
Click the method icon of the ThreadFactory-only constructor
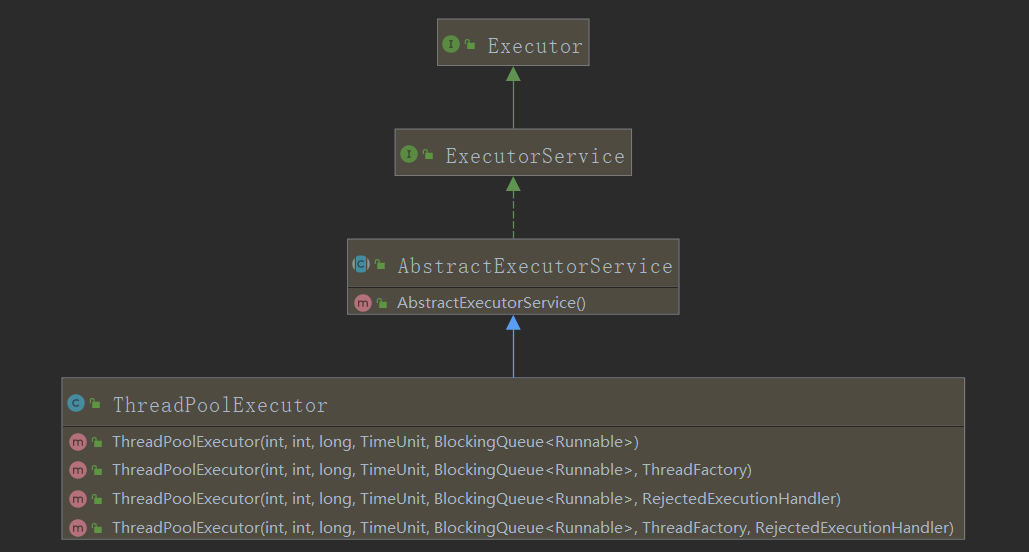point(78,470)
